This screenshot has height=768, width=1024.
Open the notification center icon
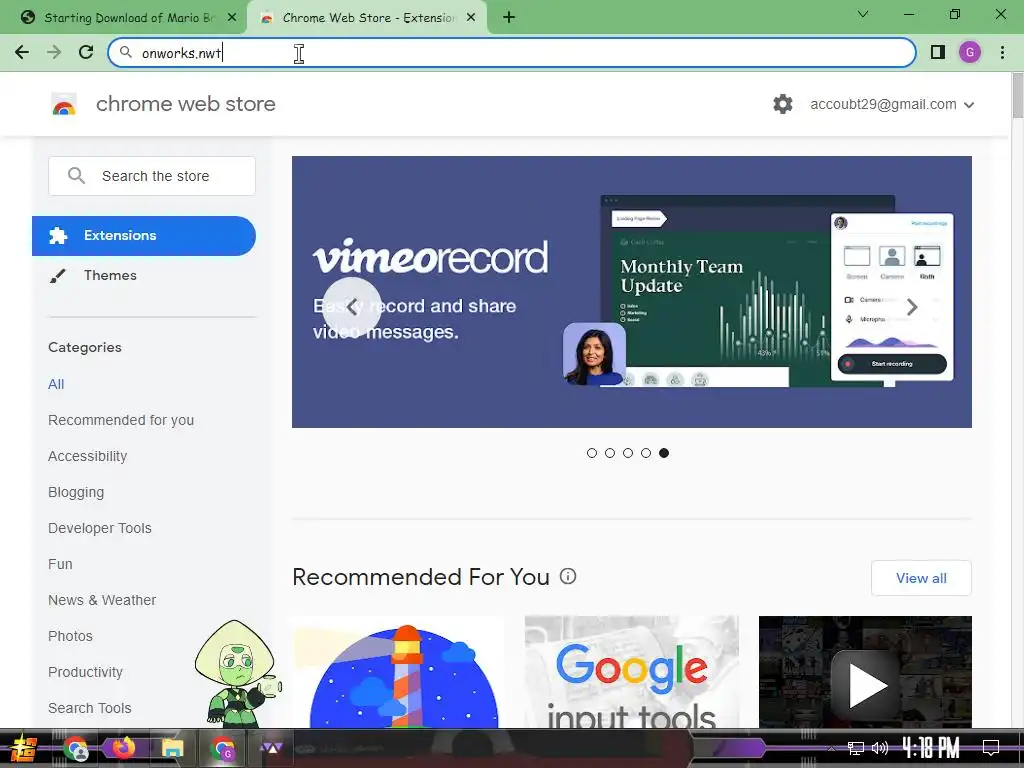coord(991,748)
